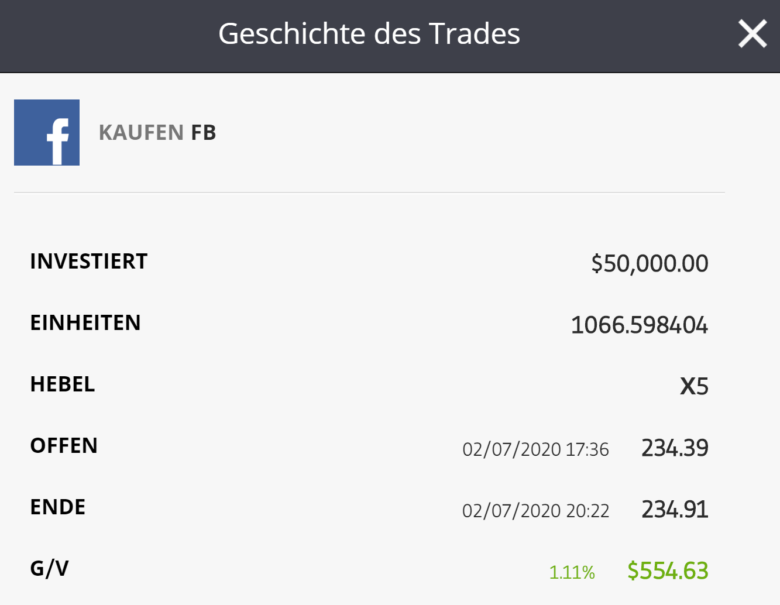Viewport: 780px width, 605px height.
Task: Click the Facebook logo icon
Action: (x=47, y=132)
